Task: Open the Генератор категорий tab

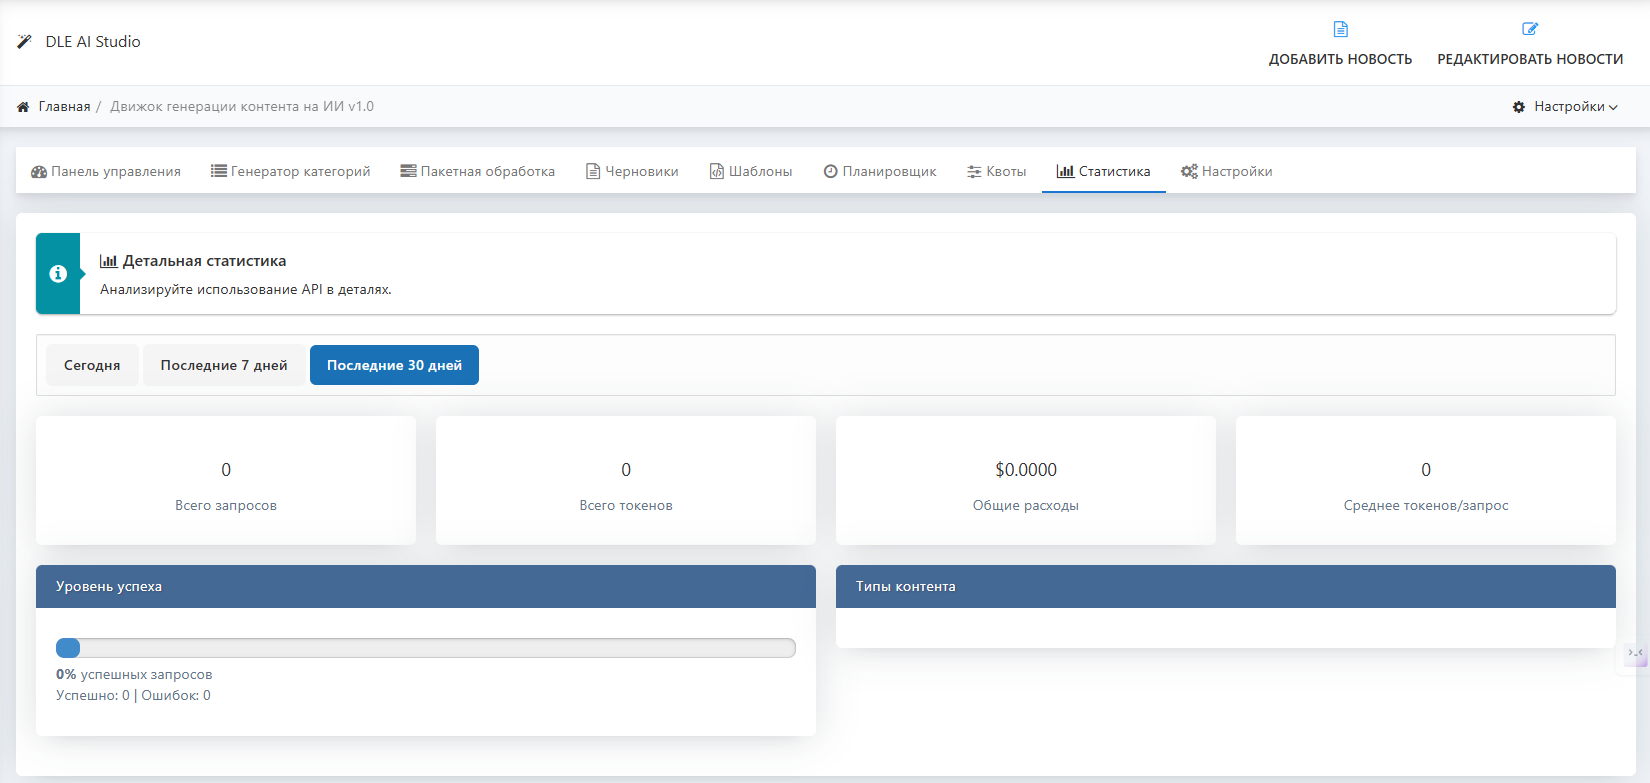Action: coord(290,172)
